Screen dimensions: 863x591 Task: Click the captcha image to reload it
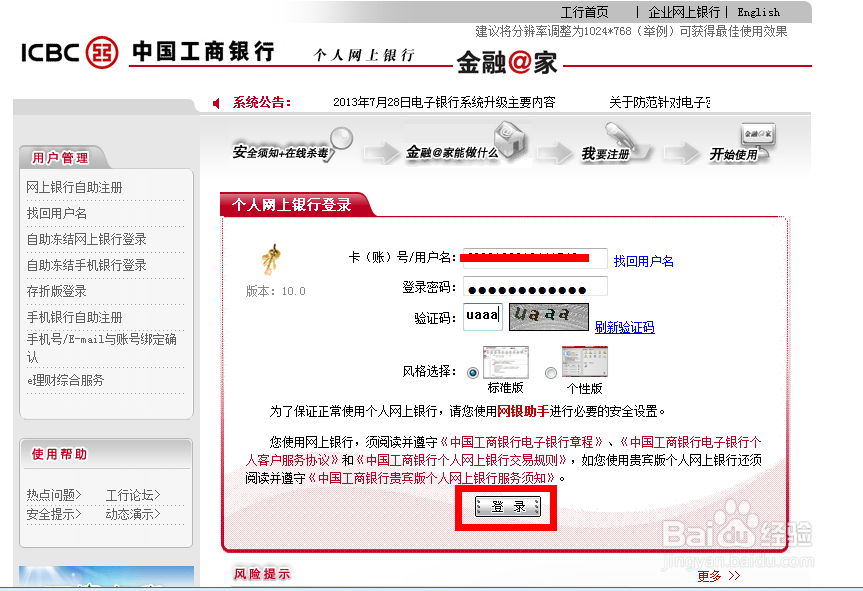pos(548,316)
